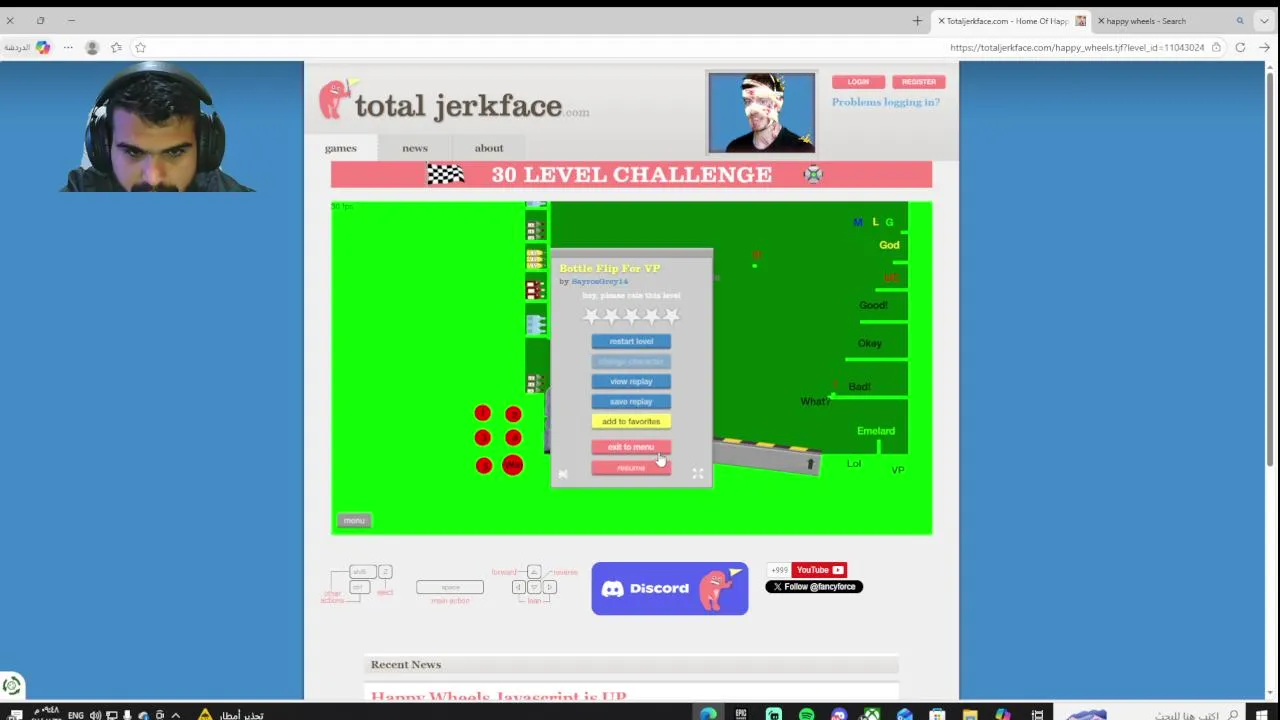Open the news tab
Image resolution: width=1280 pixels, height=720 pixels.
pyautogui.click(x=415, y=148)
